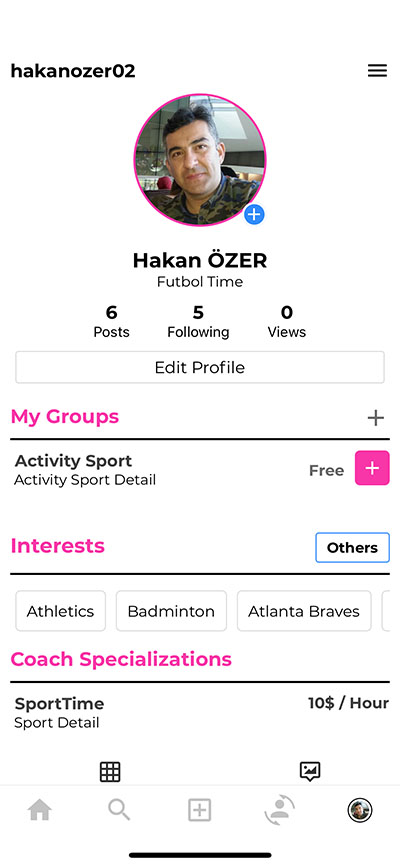Viewport: 400px width, 866px height.
Task: Open the Posts count
Action: pos(112,322)
